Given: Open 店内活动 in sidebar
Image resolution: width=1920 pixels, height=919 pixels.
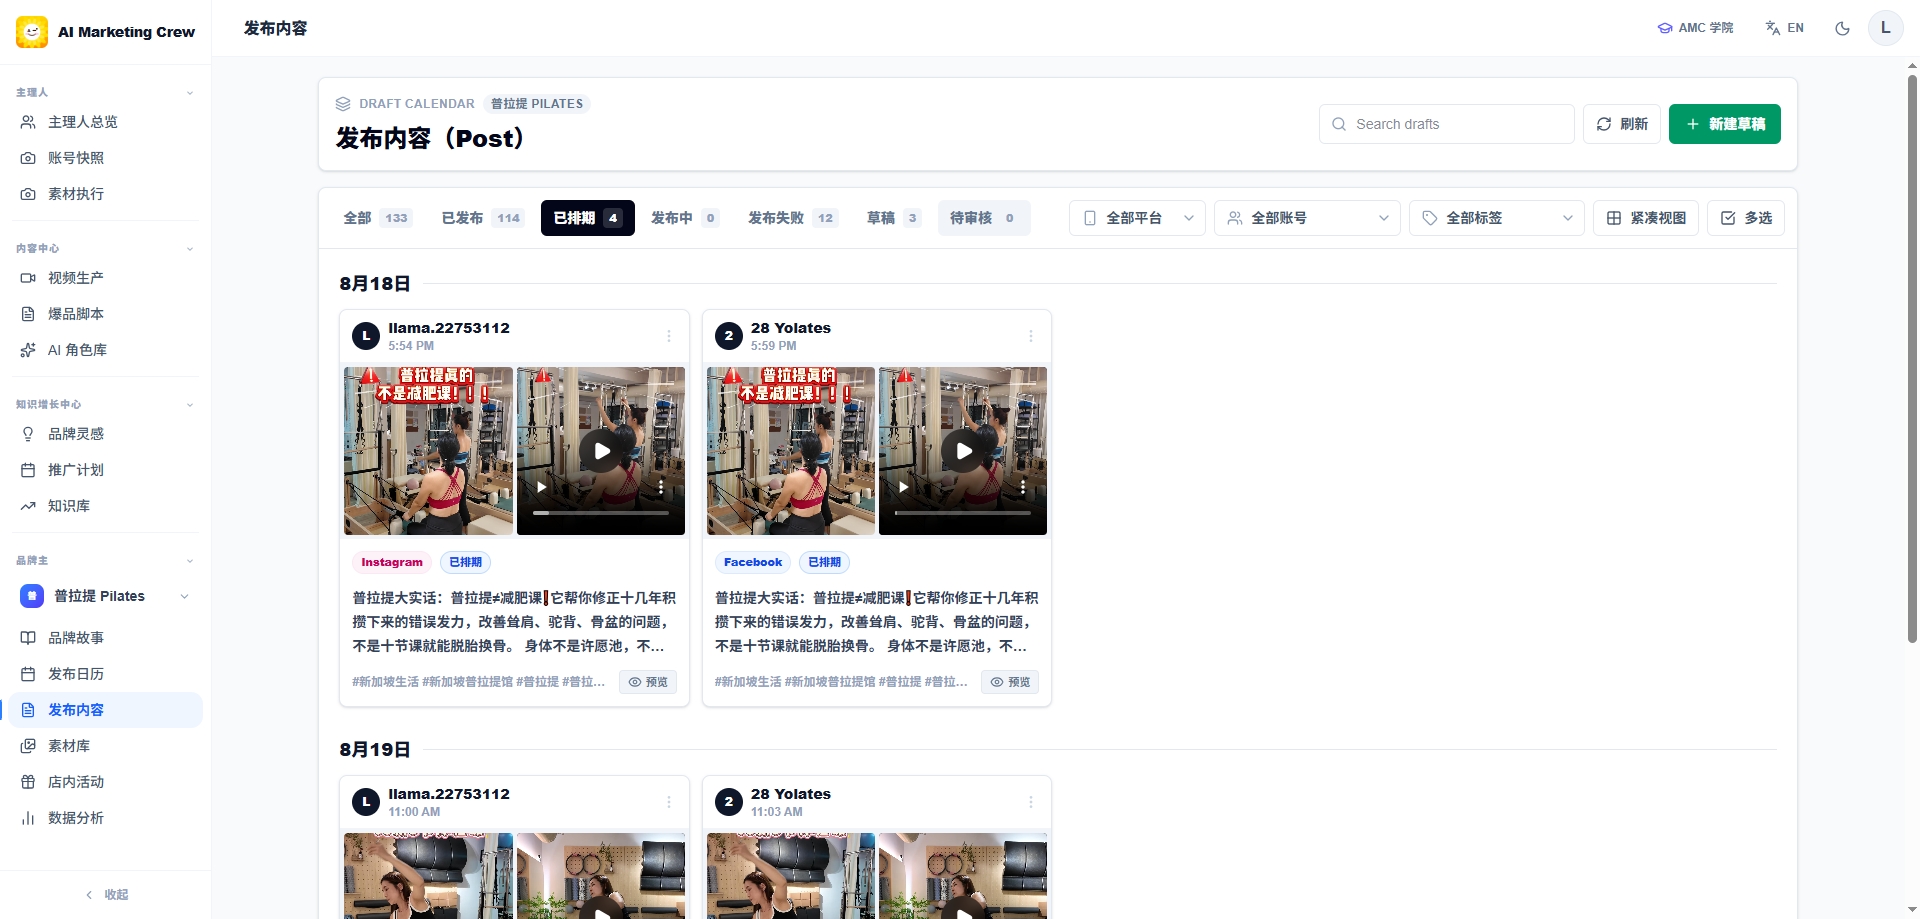Looking at the screenshot, I should pyautogui.click(x=104, y=782).
